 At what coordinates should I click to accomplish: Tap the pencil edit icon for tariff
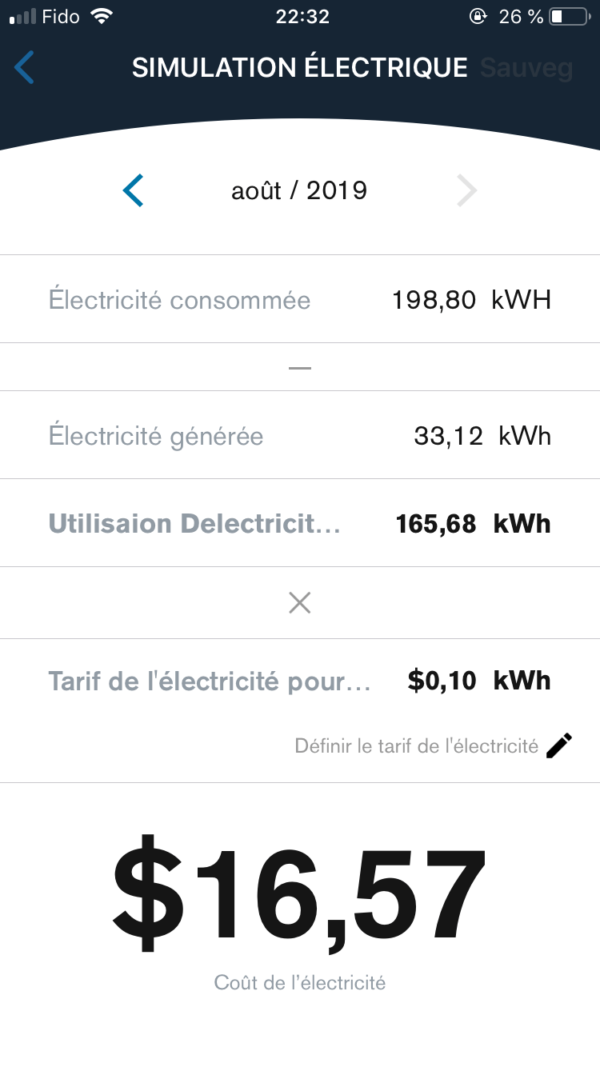click(x=560, y=746)
